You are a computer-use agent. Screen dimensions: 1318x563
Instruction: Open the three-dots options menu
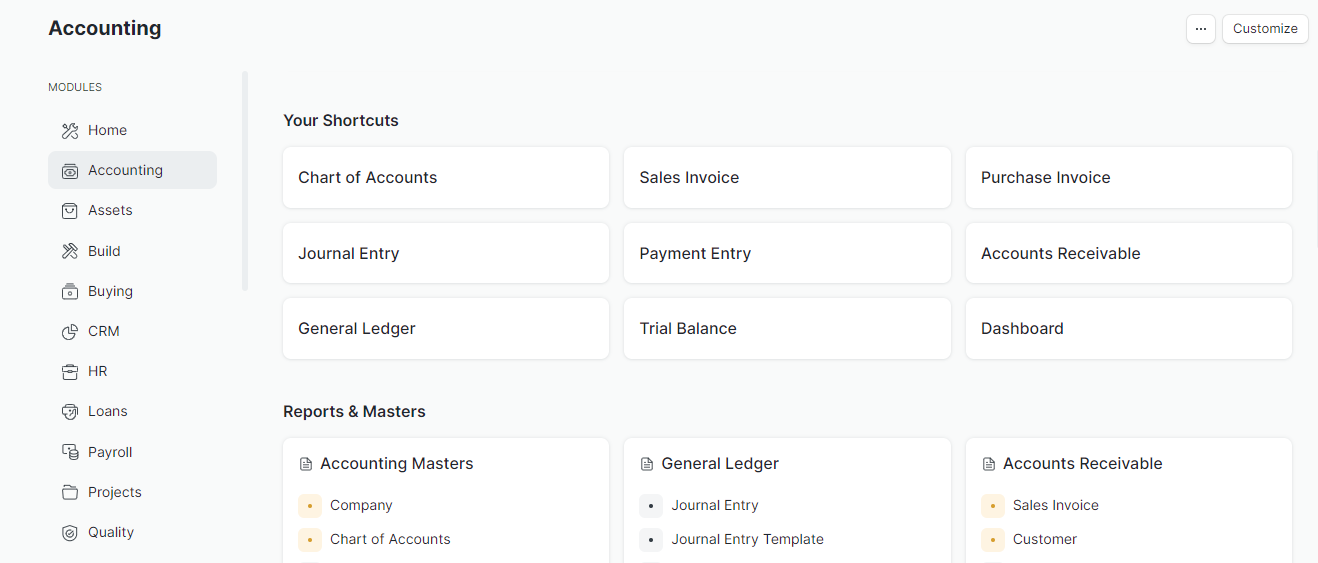point(1201,29)
